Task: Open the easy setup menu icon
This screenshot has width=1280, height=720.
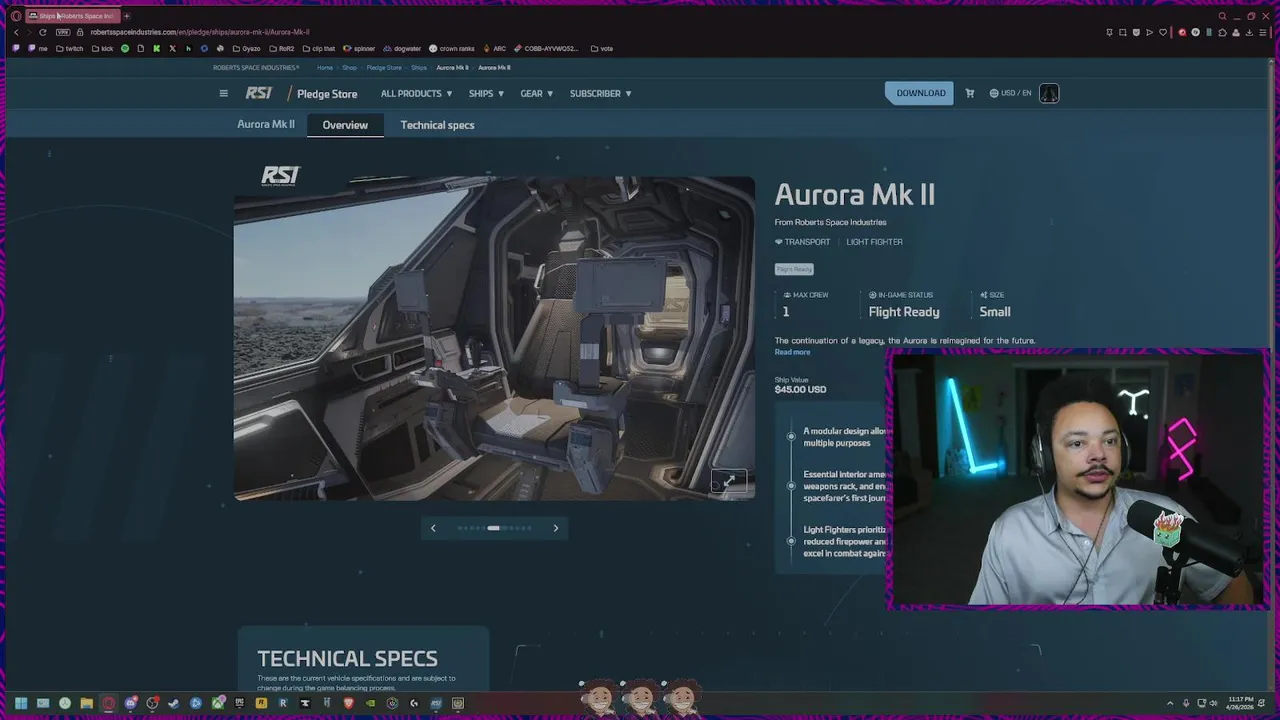Action: tap(1262, 32)
